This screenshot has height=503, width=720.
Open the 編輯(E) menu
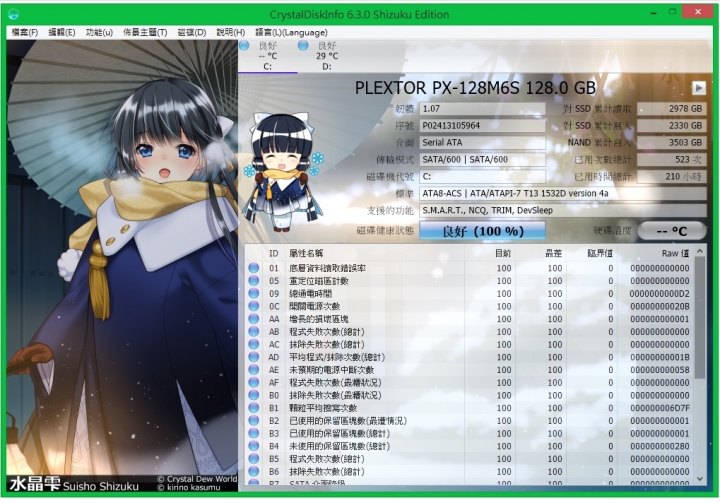point(62,32)
